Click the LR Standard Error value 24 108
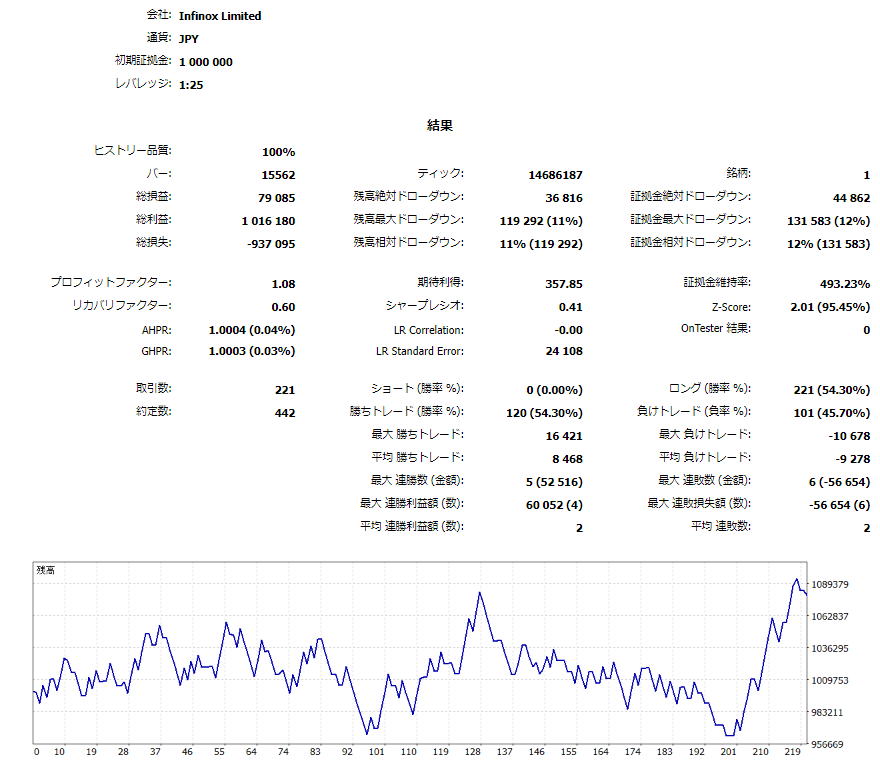 tap(564, 351)
